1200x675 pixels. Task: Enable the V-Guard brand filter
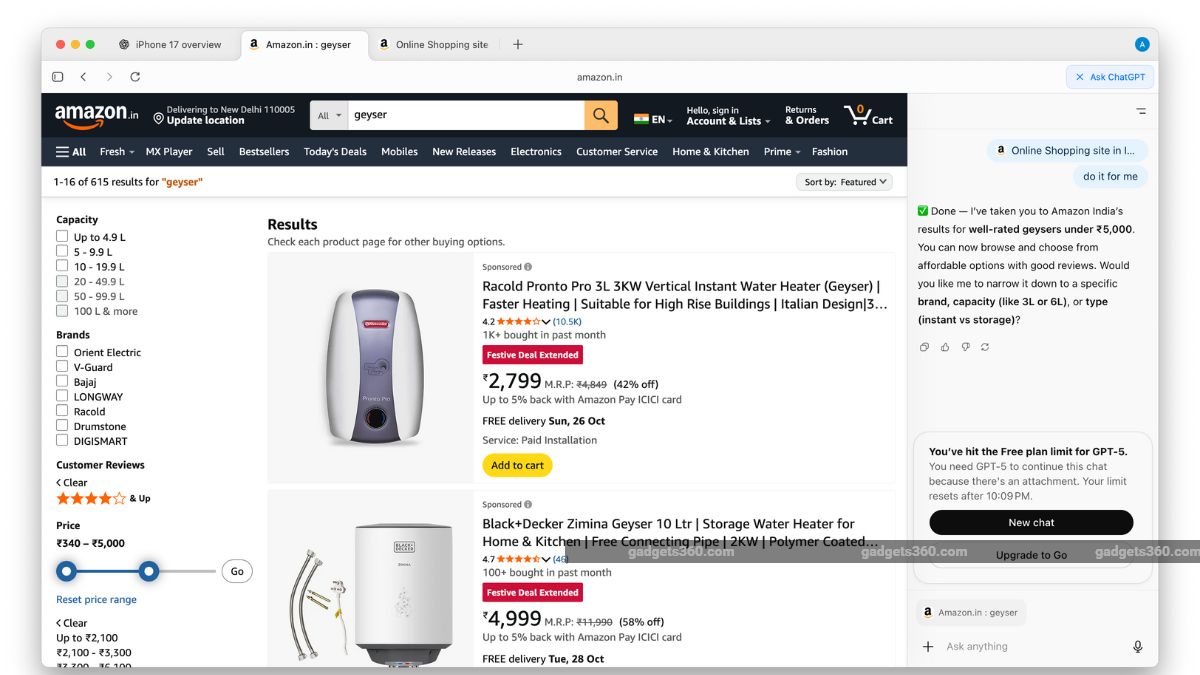[62, 367]
